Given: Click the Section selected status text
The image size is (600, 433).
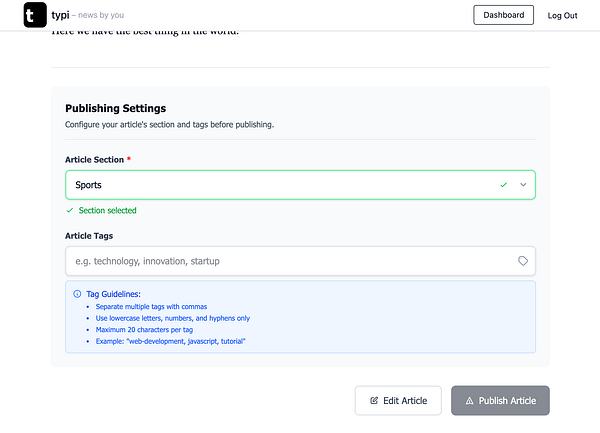Looking at the screenshot, I should tap(107, 211).
